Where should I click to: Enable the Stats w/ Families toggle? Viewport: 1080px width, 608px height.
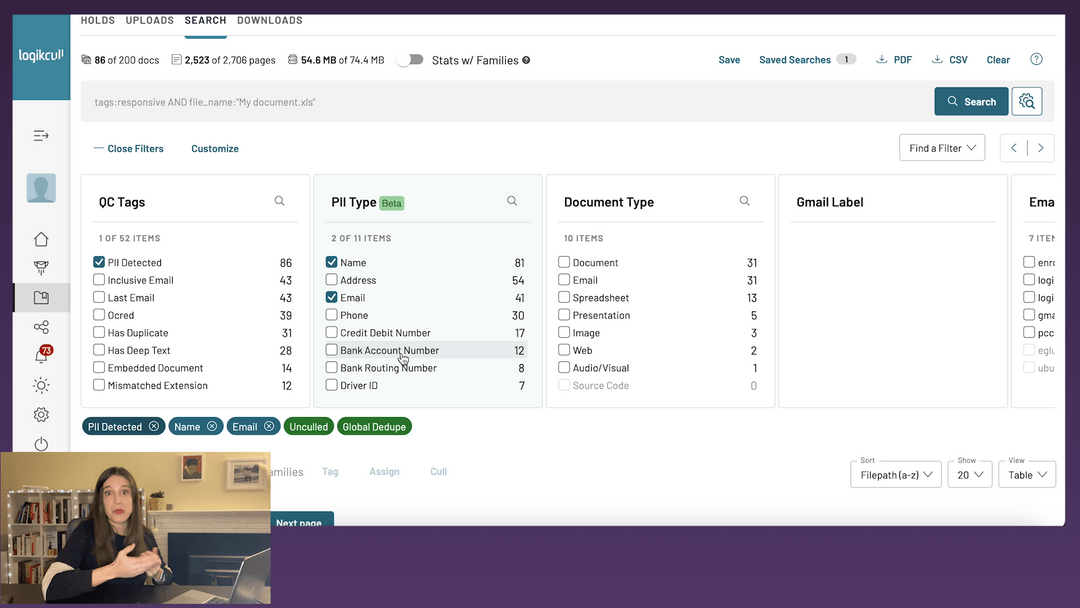(x=410, y=59)
